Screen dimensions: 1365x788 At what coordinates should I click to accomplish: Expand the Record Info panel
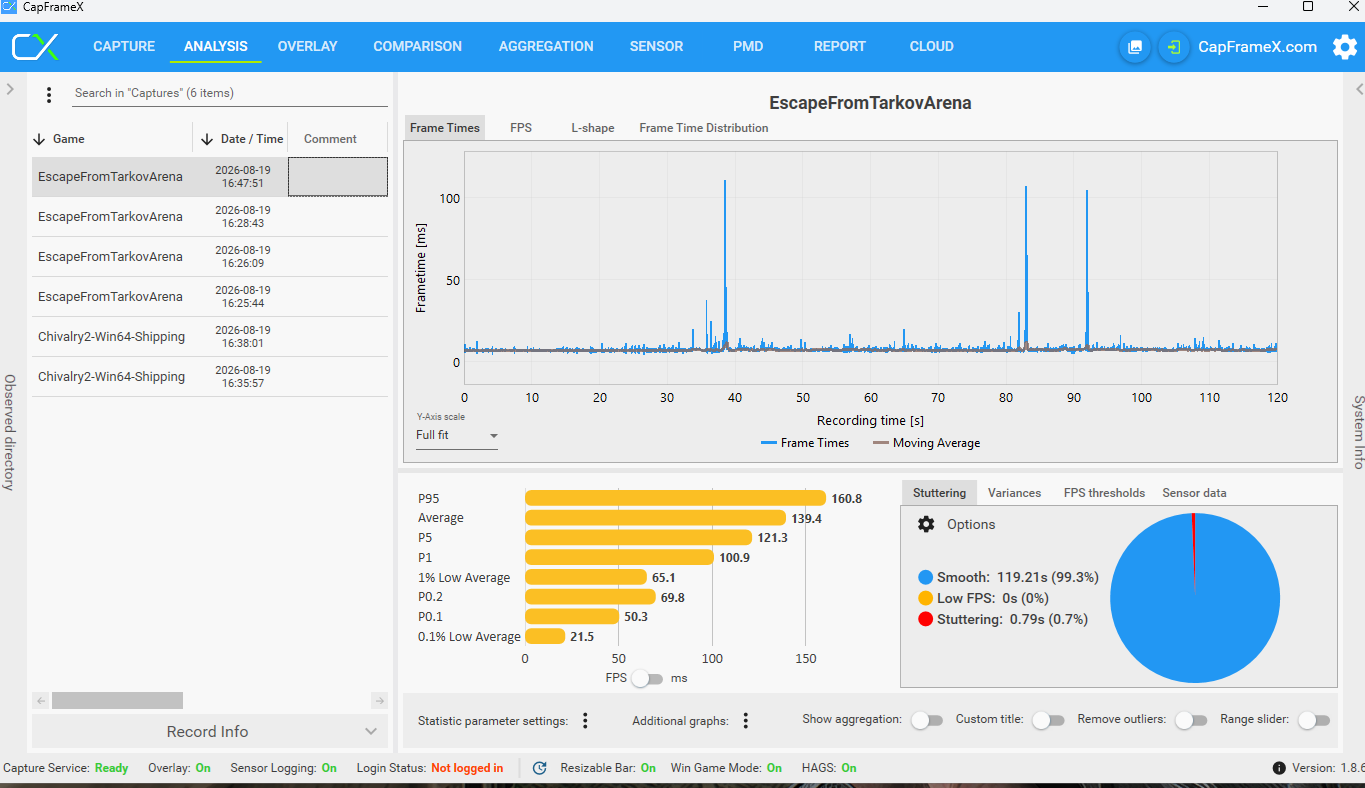pyautogui.click(x=208, y=731)
